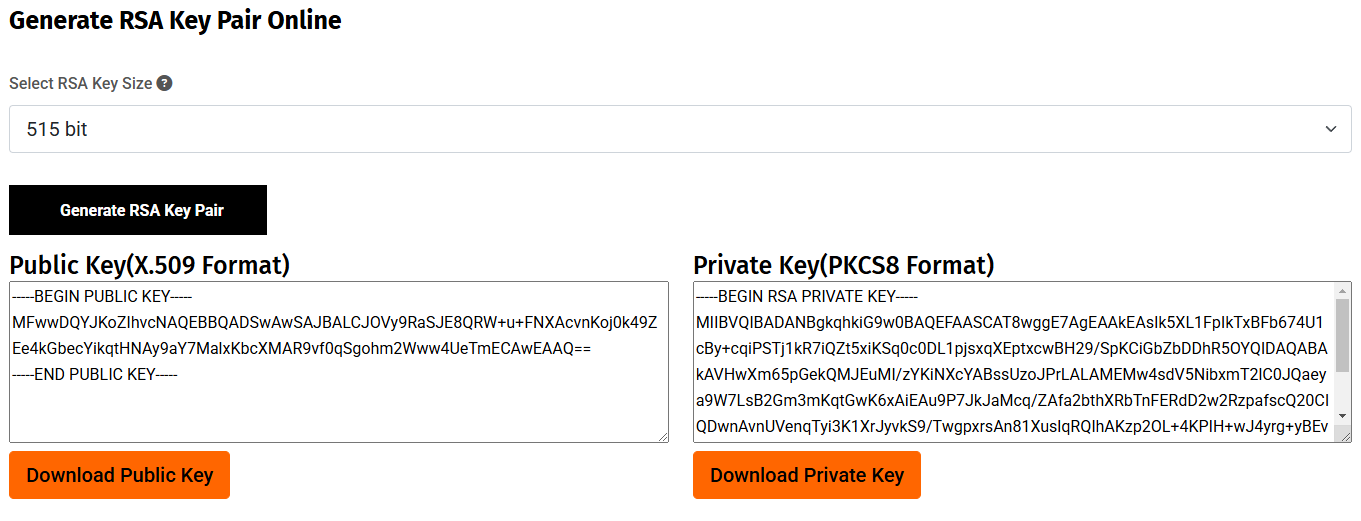
Task: Click the chevron arrow of key size selector
Action: coord(1330,129)
